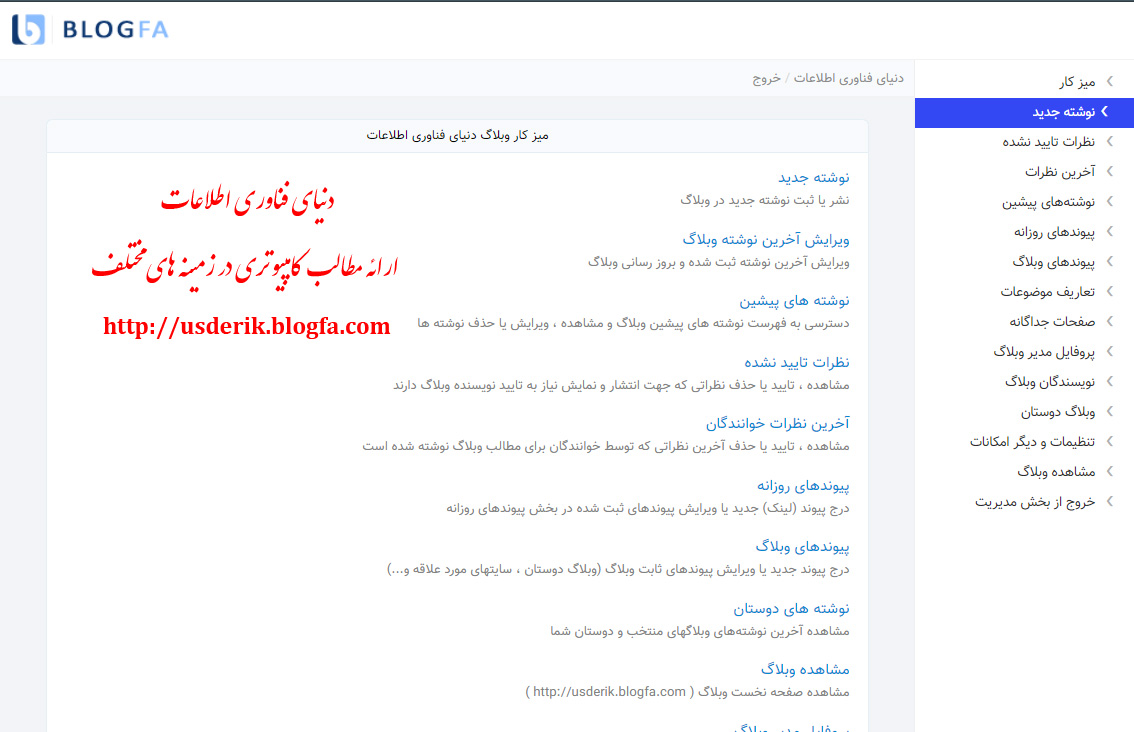Open آخرین نظرات خوانندگان link
This screenshot has width=1134, height=732.
click(x=777, y=423)
